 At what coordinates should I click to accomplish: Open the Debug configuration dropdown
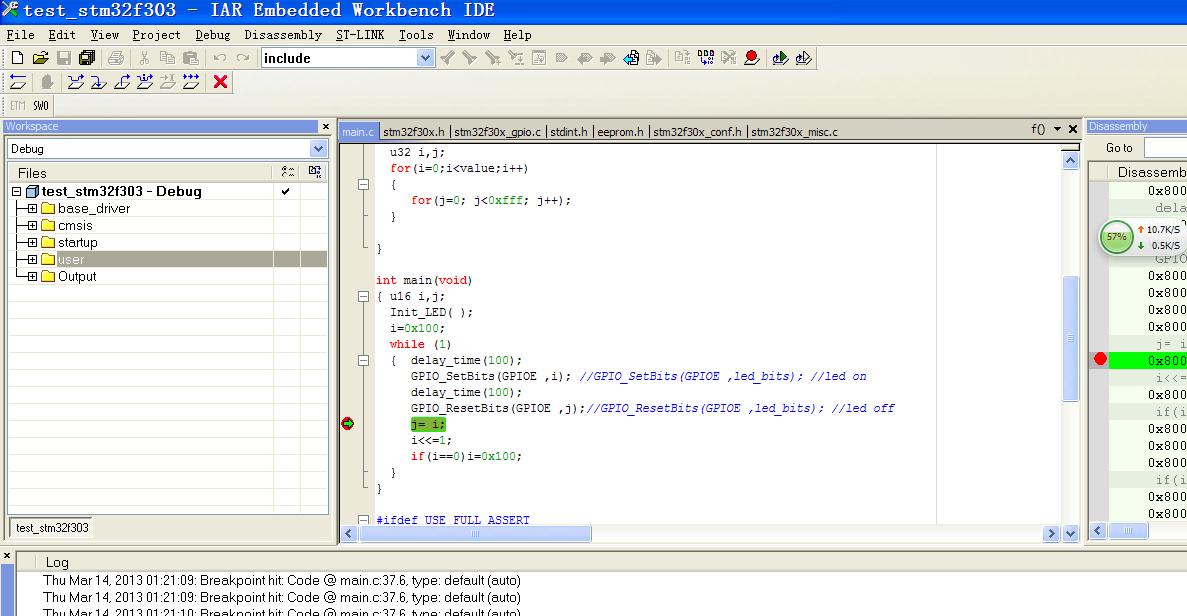coord(318,148)
